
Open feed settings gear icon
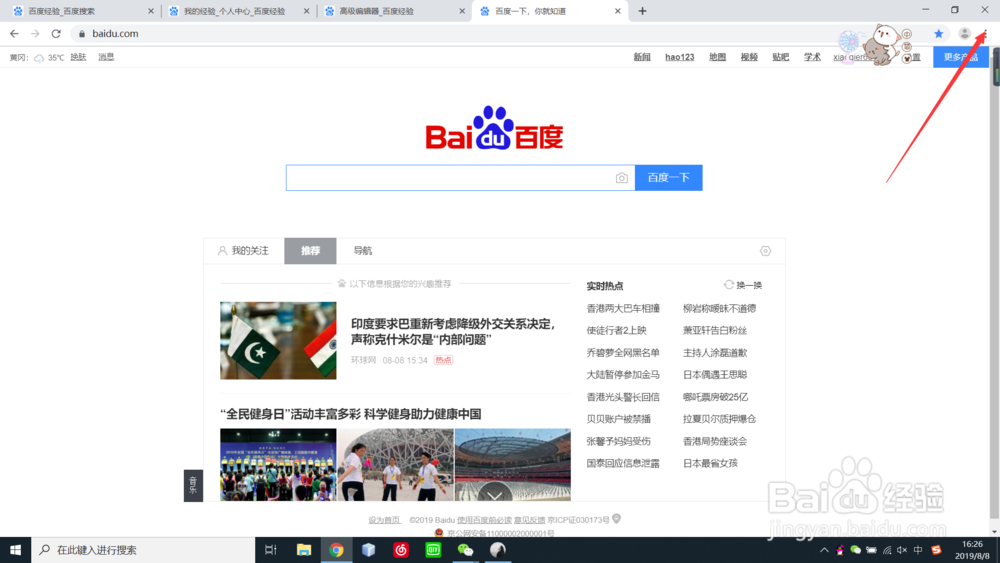click(x=765, y=251)
